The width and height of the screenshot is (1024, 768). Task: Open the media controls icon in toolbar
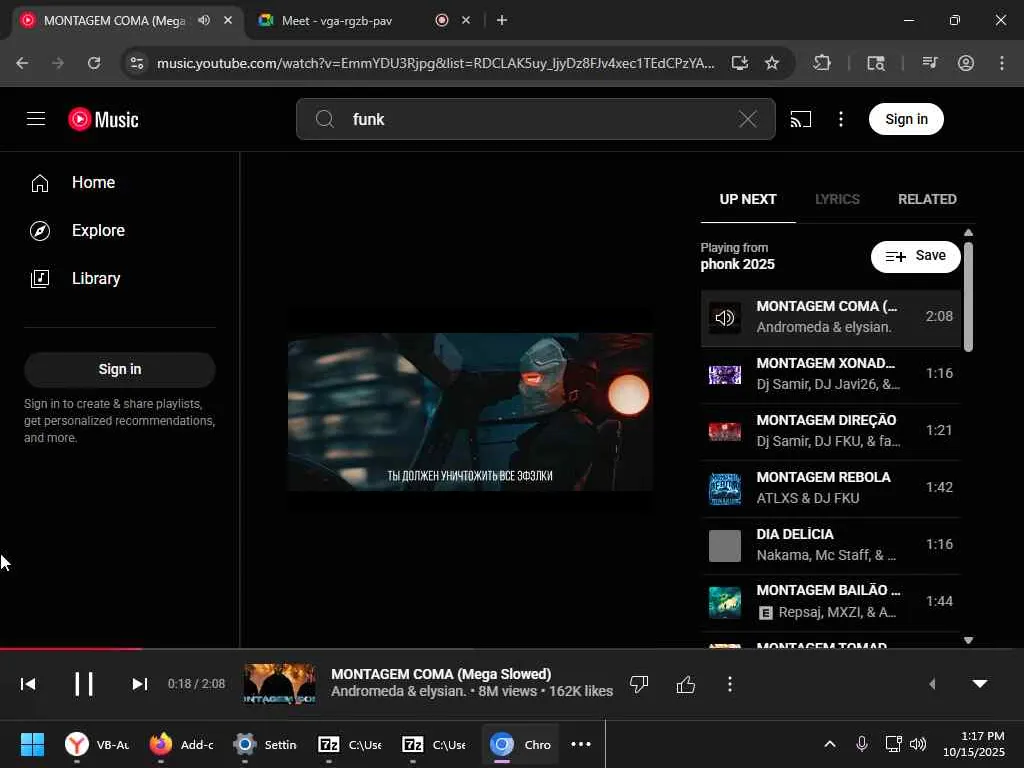929,63
